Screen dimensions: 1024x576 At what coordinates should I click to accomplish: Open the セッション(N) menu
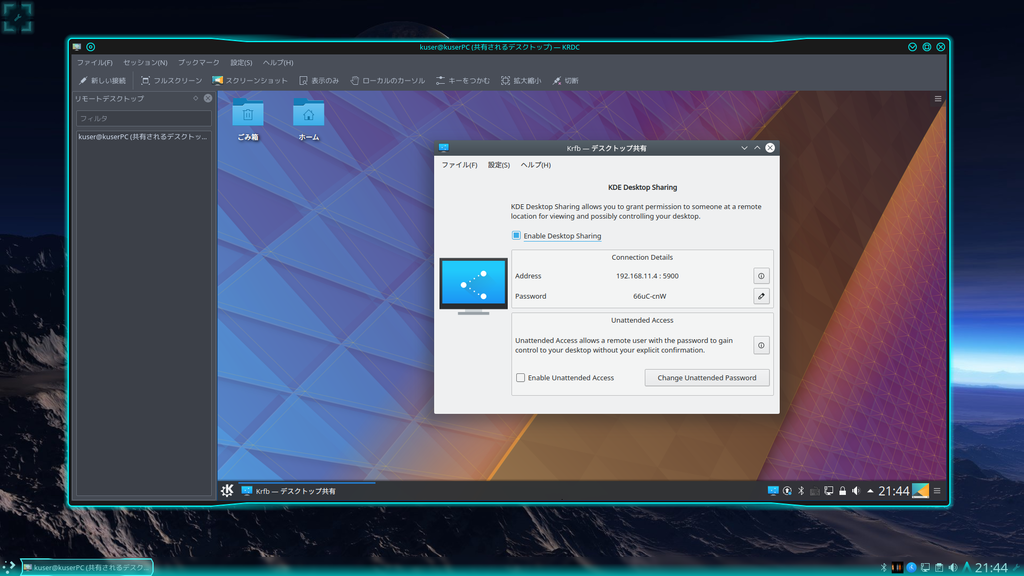(x=146, y=62)
